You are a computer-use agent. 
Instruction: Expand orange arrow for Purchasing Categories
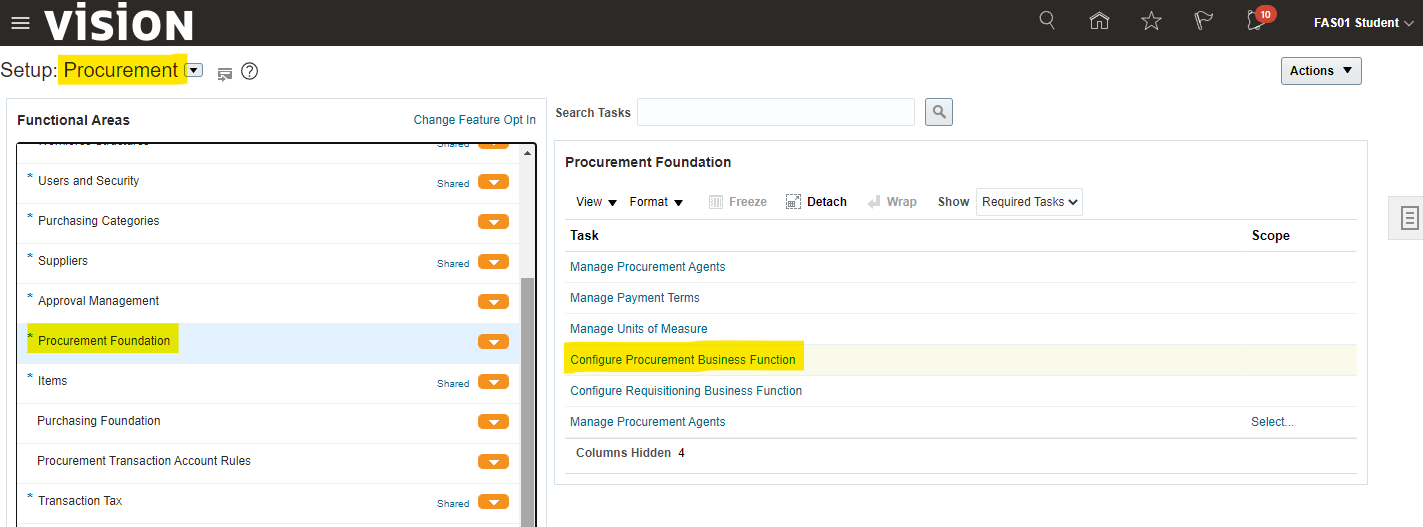(x=493, y=222)
